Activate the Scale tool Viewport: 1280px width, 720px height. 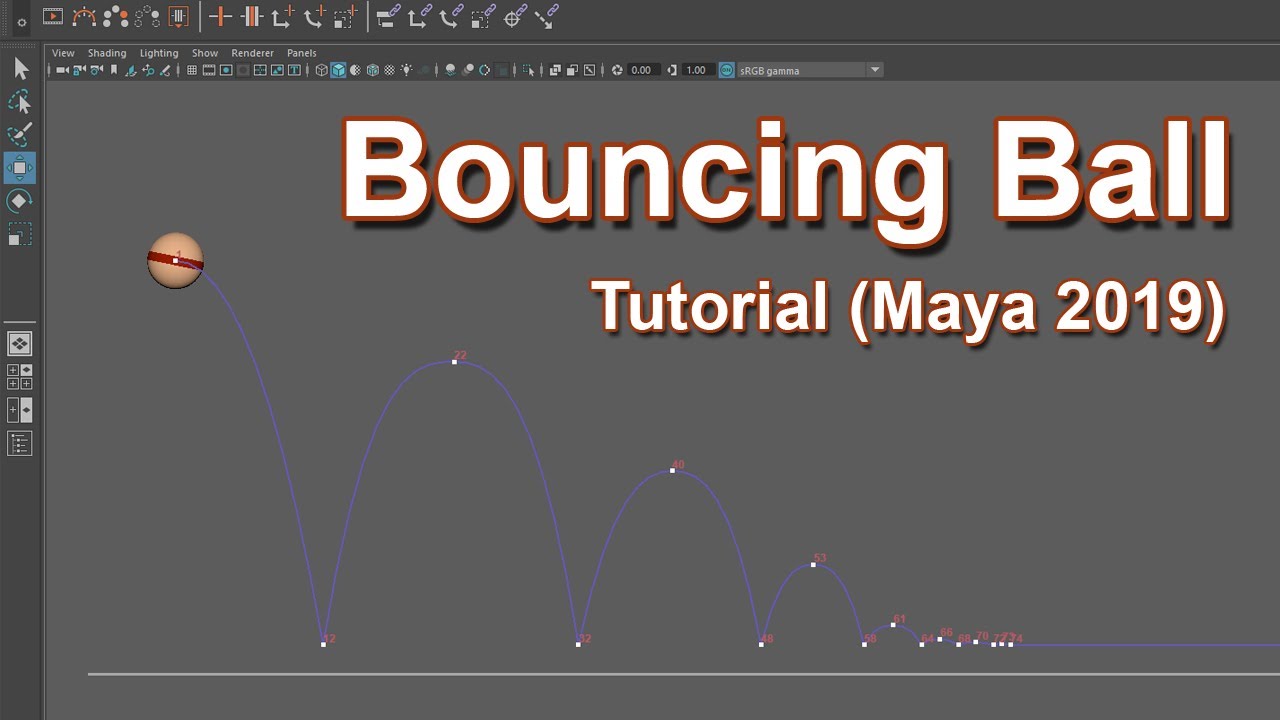point(20,234)
